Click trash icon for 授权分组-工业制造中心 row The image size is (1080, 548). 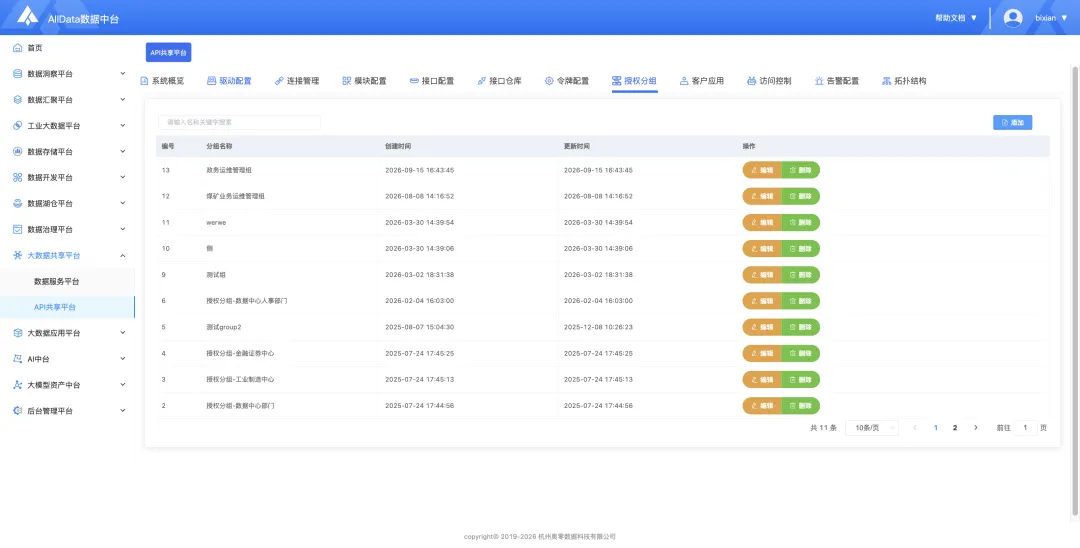coord(793,379)
